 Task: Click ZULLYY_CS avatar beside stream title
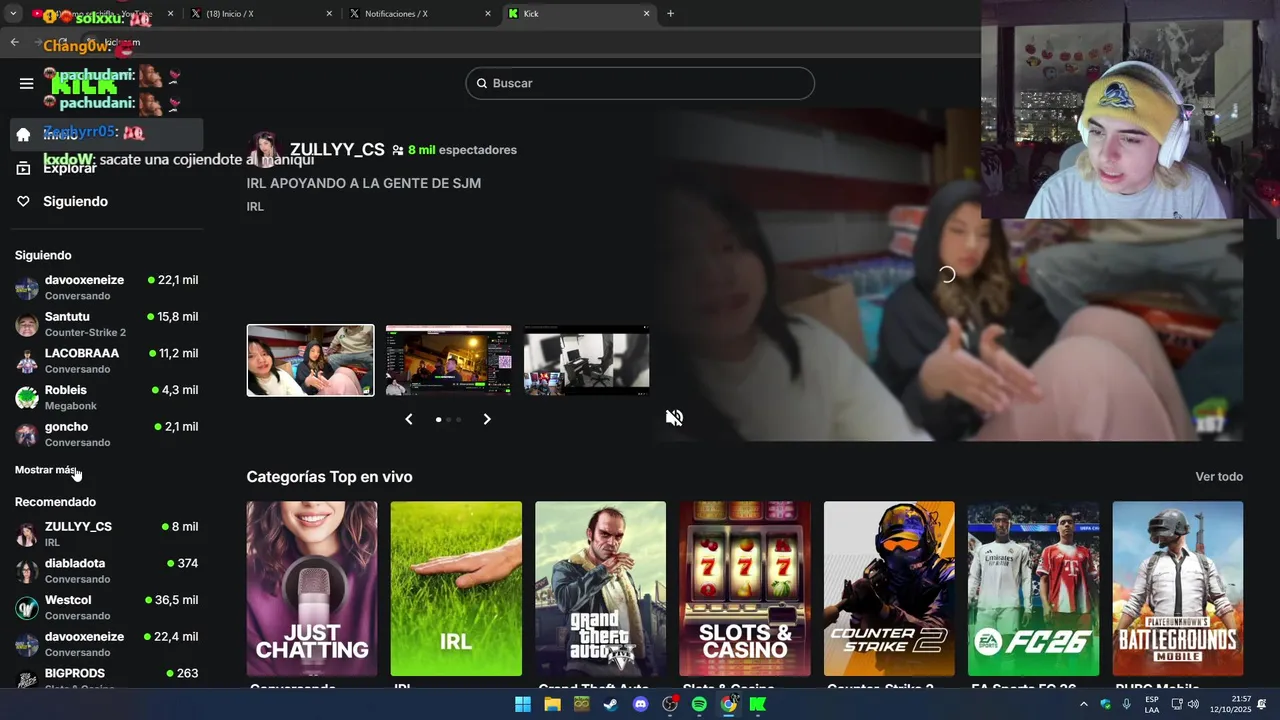click(264, 150)
